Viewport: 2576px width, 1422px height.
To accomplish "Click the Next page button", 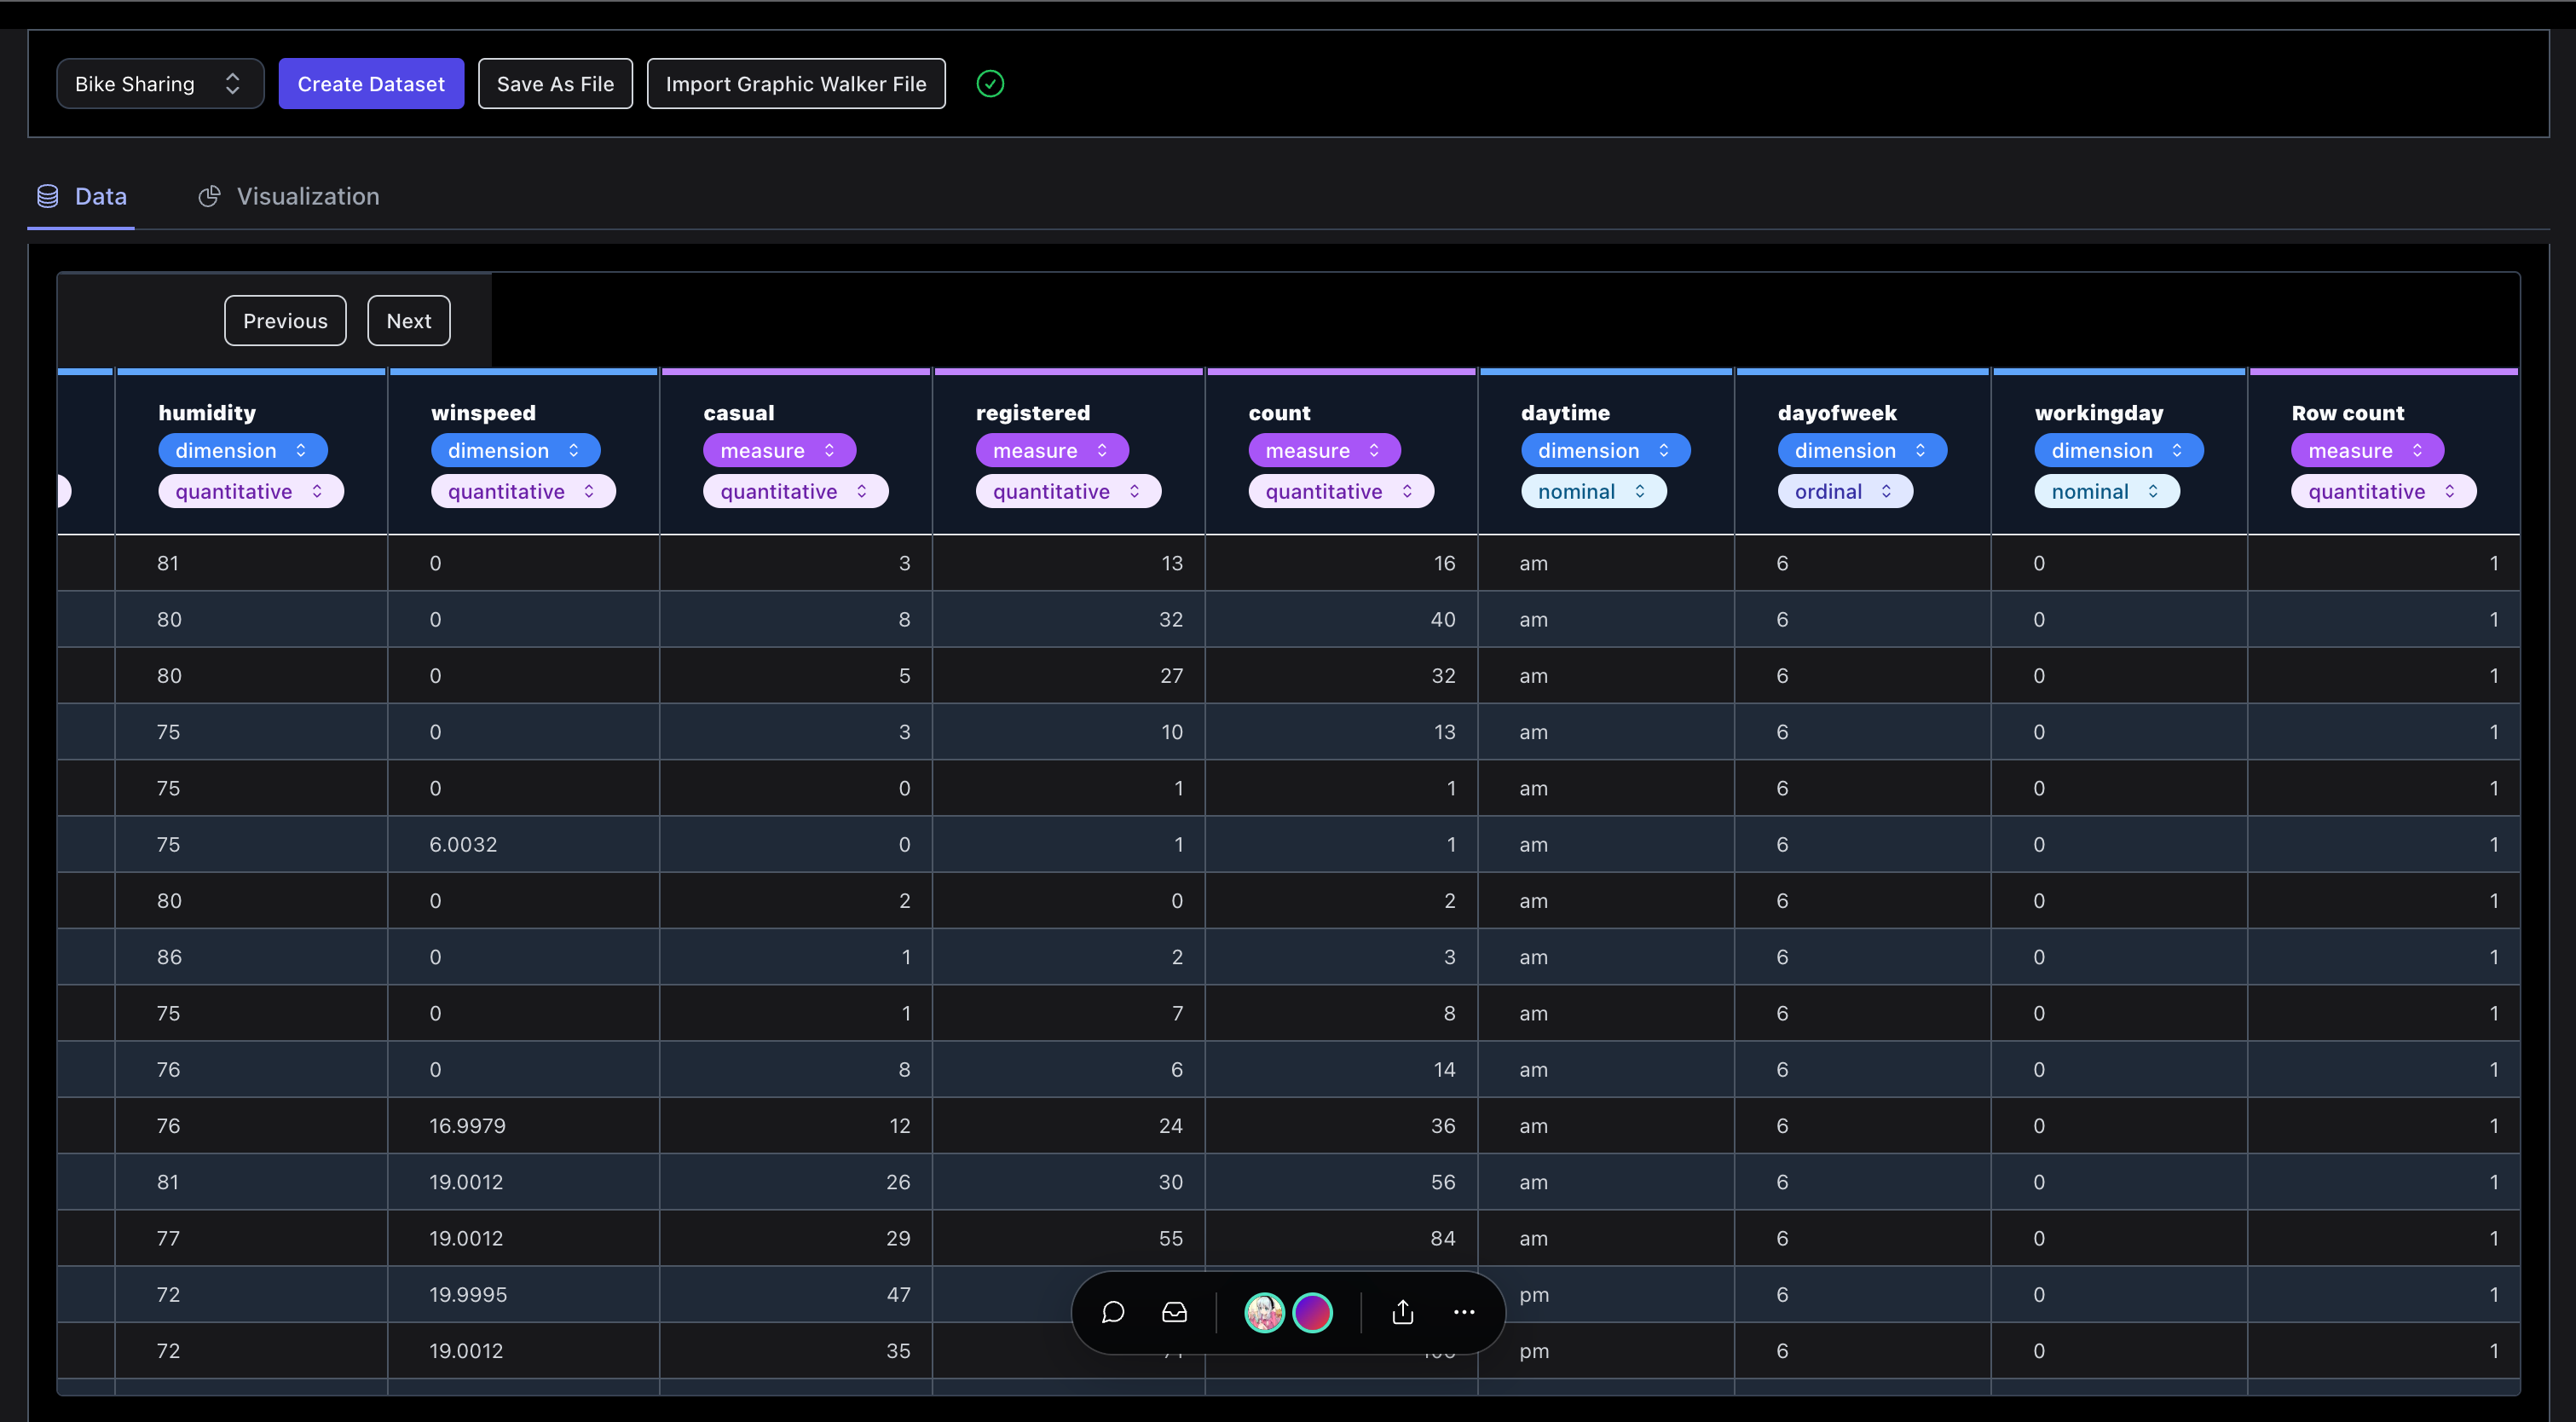I will tap(408, 321).
